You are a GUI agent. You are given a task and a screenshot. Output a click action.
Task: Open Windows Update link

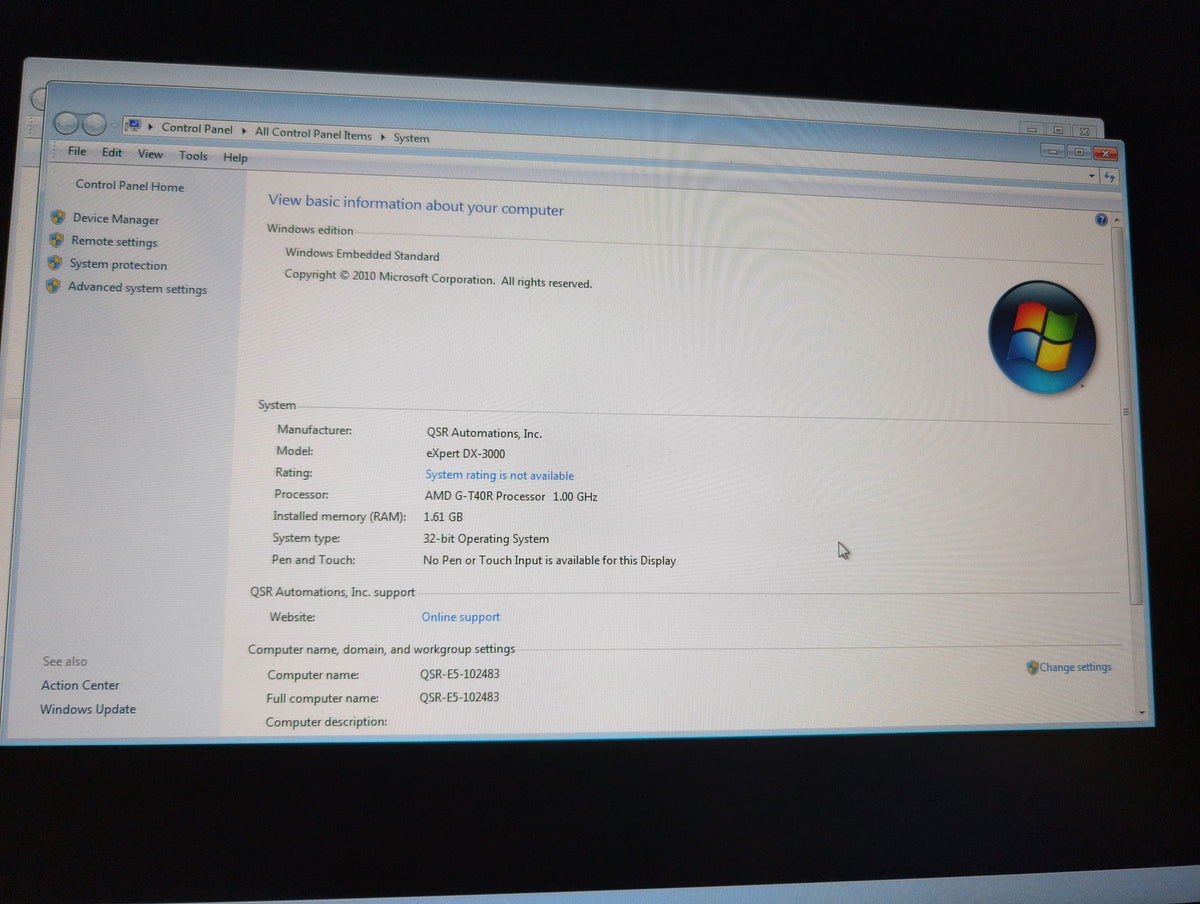click(88, 709)
